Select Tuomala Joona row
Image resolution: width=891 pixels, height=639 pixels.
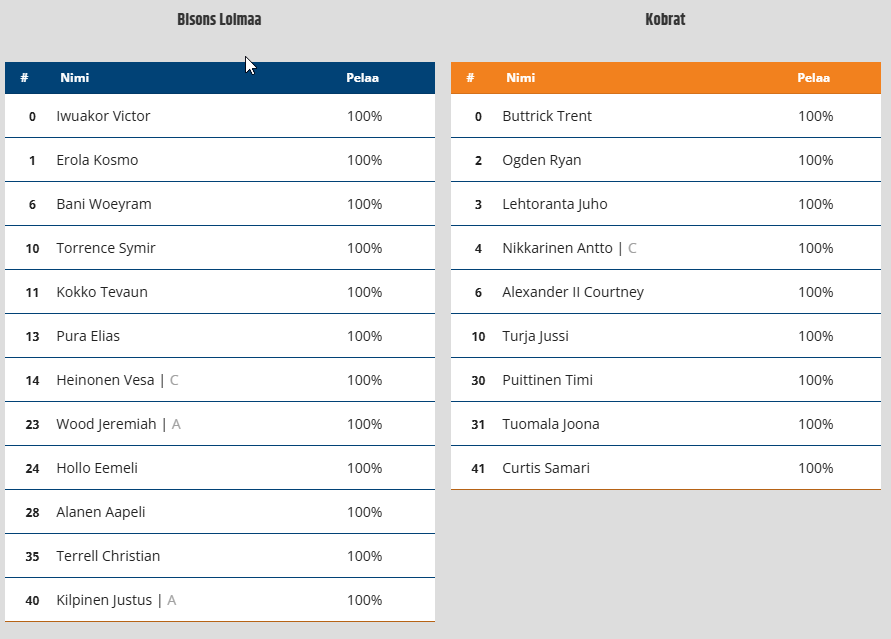pos(551,424)
